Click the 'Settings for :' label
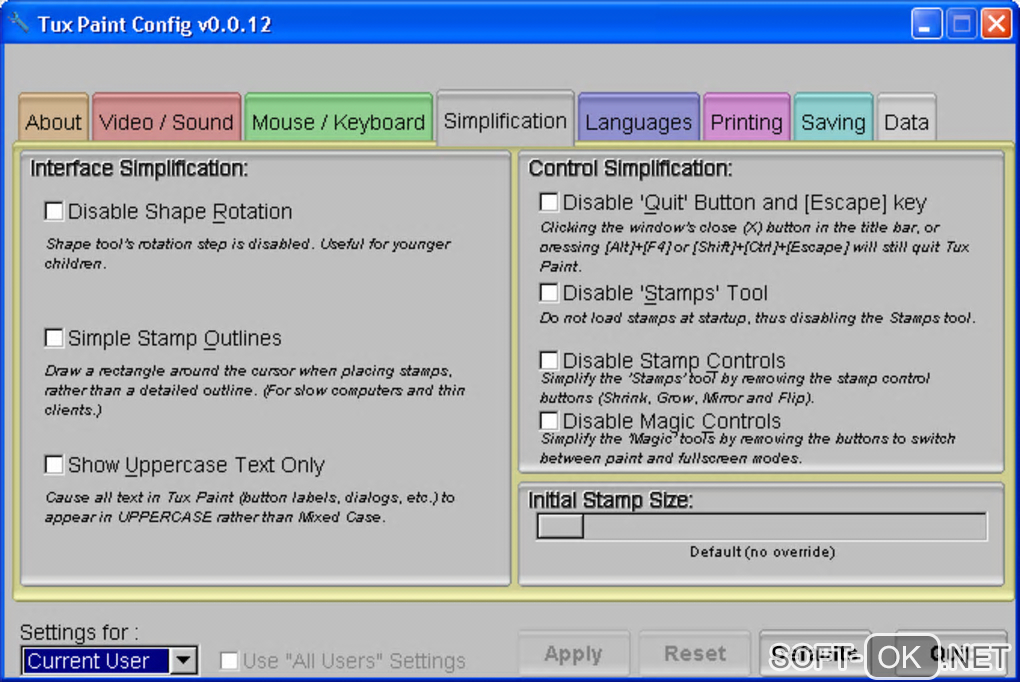The image size is (1020, 682). 79,632
